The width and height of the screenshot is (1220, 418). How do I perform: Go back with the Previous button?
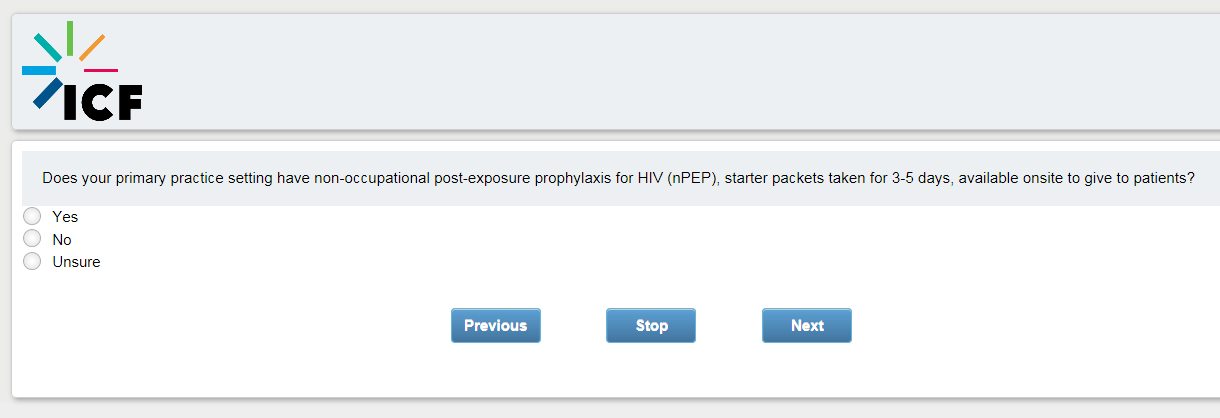[495, 325]
